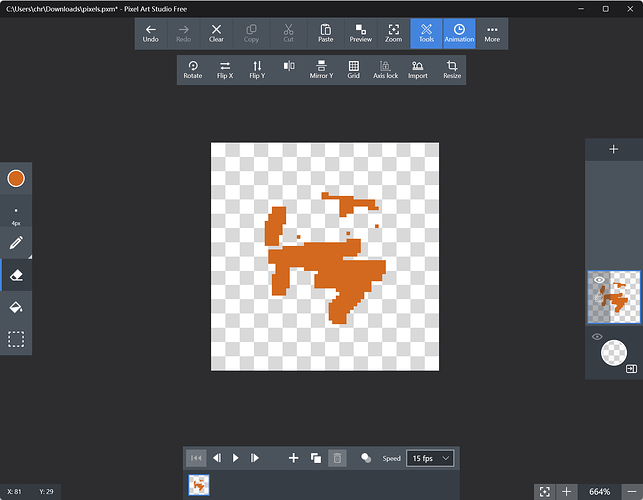Viewport: 643px width, 500px height.
Task: Flip the image with Flip X
Action: (x=224, y=69)
